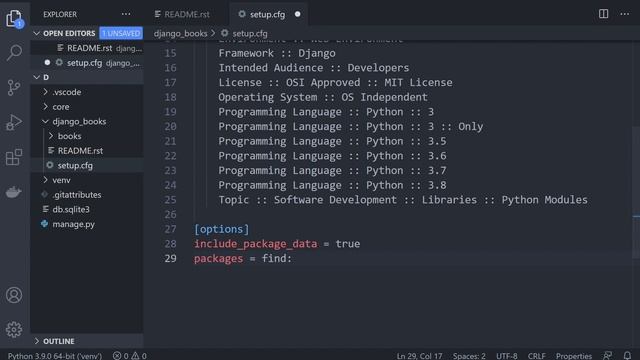640x360 pixels.
Task: Click line number 26 in gutter
Action: (171, 214)
